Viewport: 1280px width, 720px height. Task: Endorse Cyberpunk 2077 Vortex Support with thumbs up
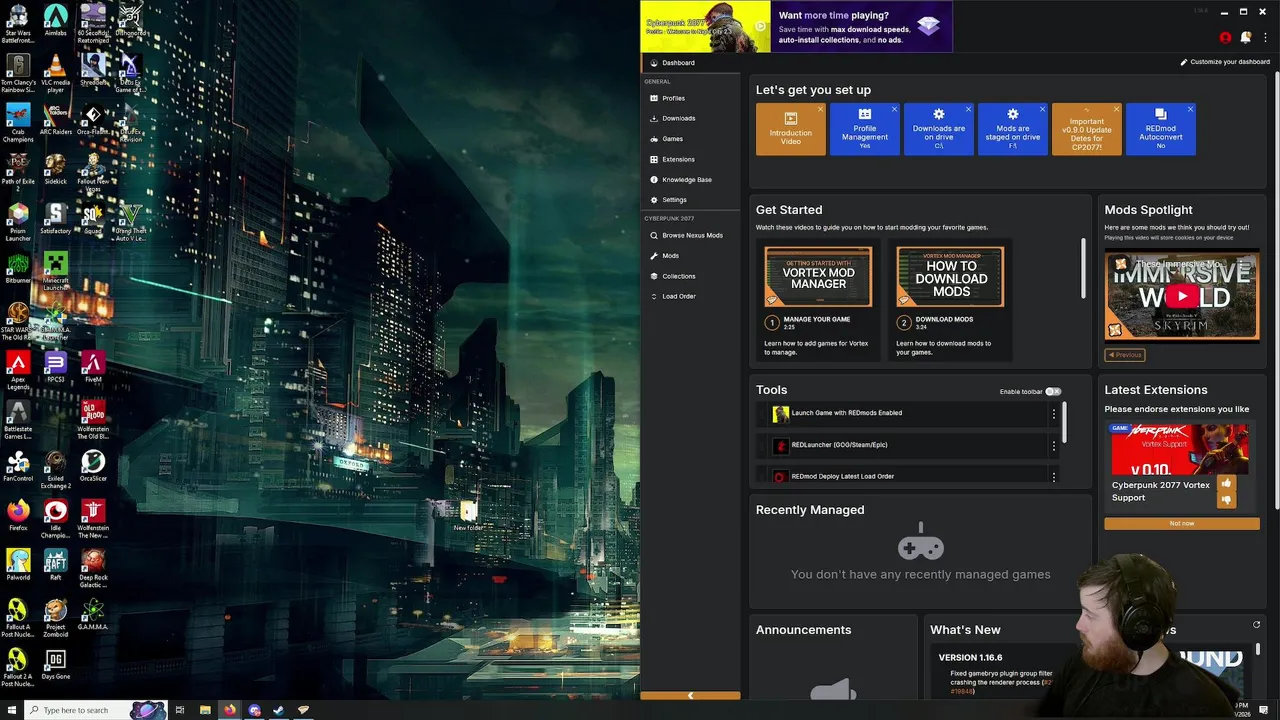coord(1227,484)
